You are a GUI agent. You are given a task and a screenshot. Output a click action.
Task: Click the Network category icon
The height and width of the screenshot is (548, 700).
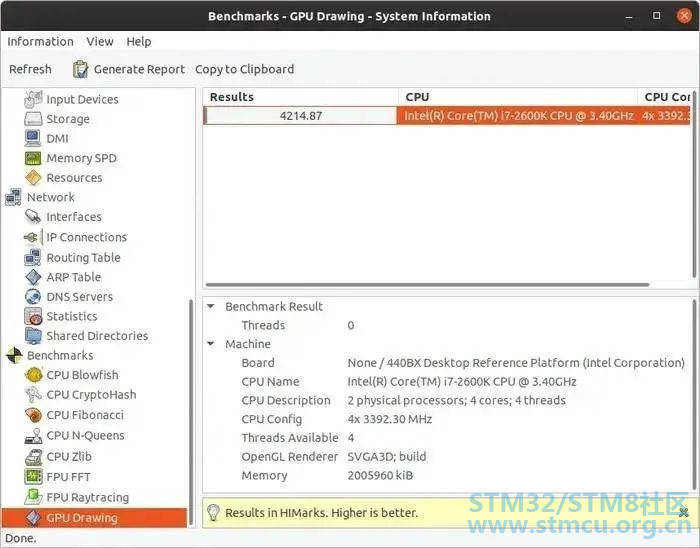pyautogui.click(x=13, y=197)
